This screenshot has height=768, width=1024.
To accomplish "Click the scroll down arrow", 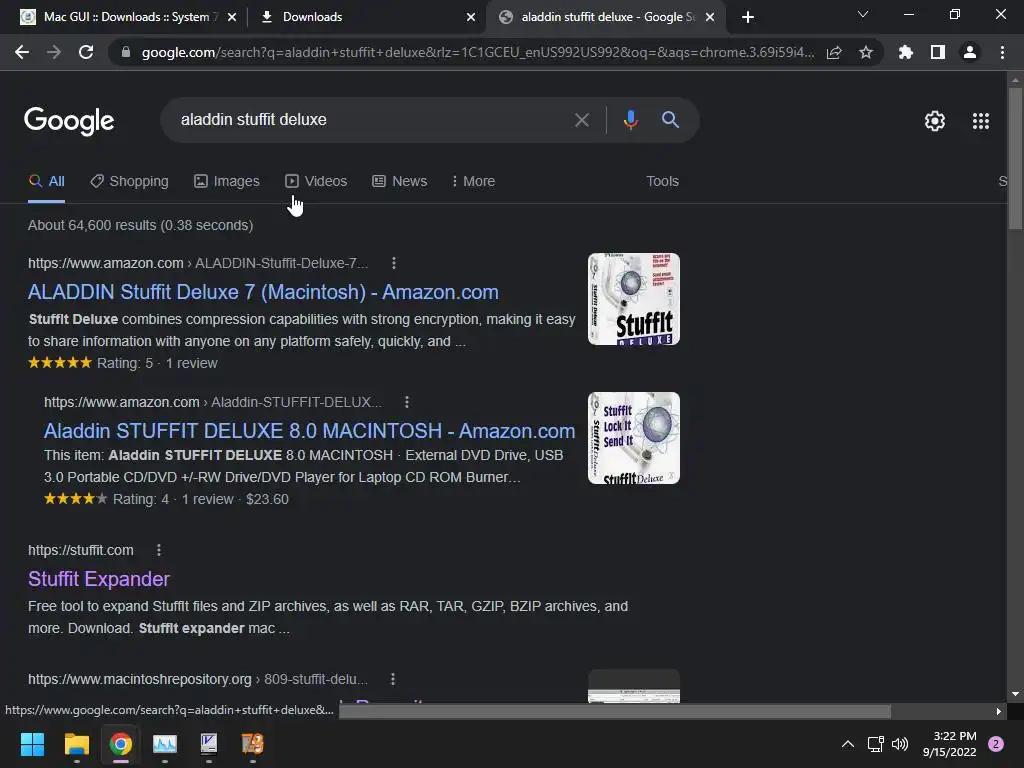I will click(1015, 694).
